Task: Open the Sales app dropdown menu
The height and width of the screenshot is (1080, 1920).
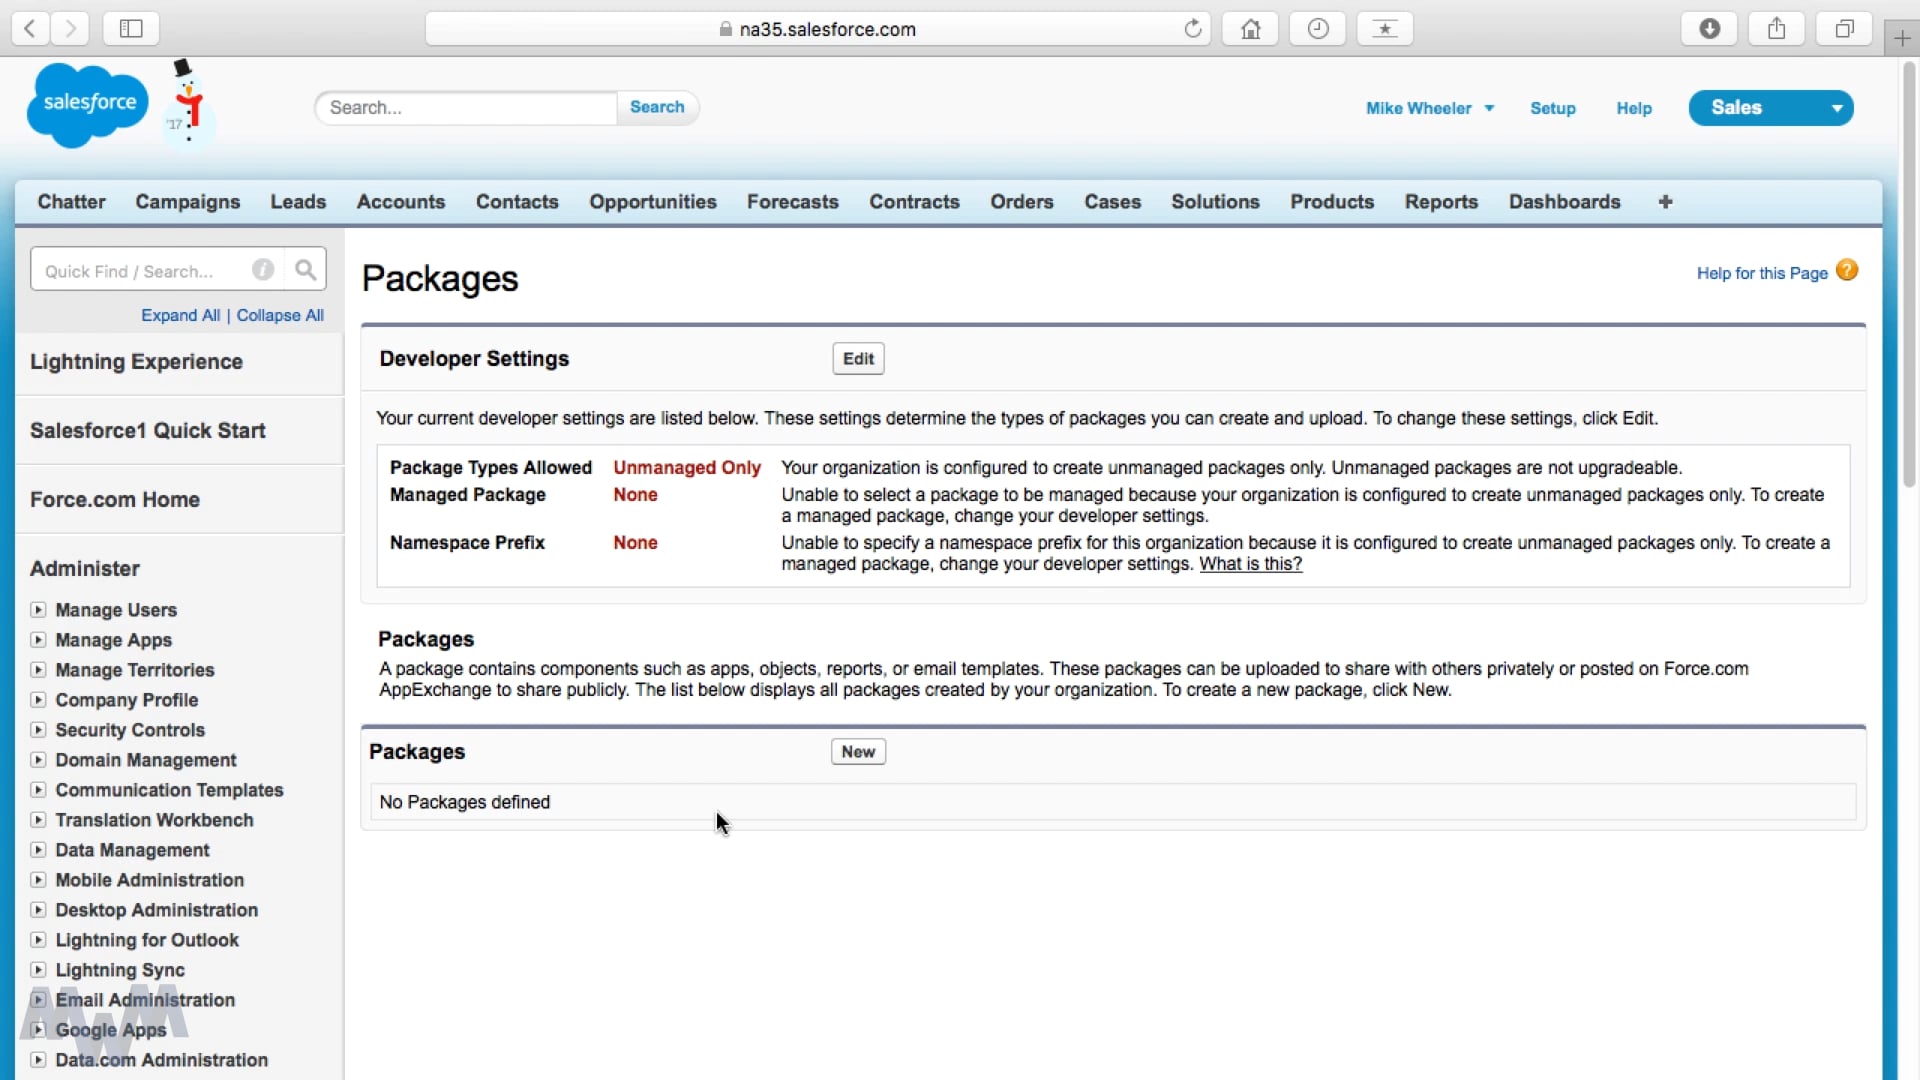Action: (x=1770, y=108)
